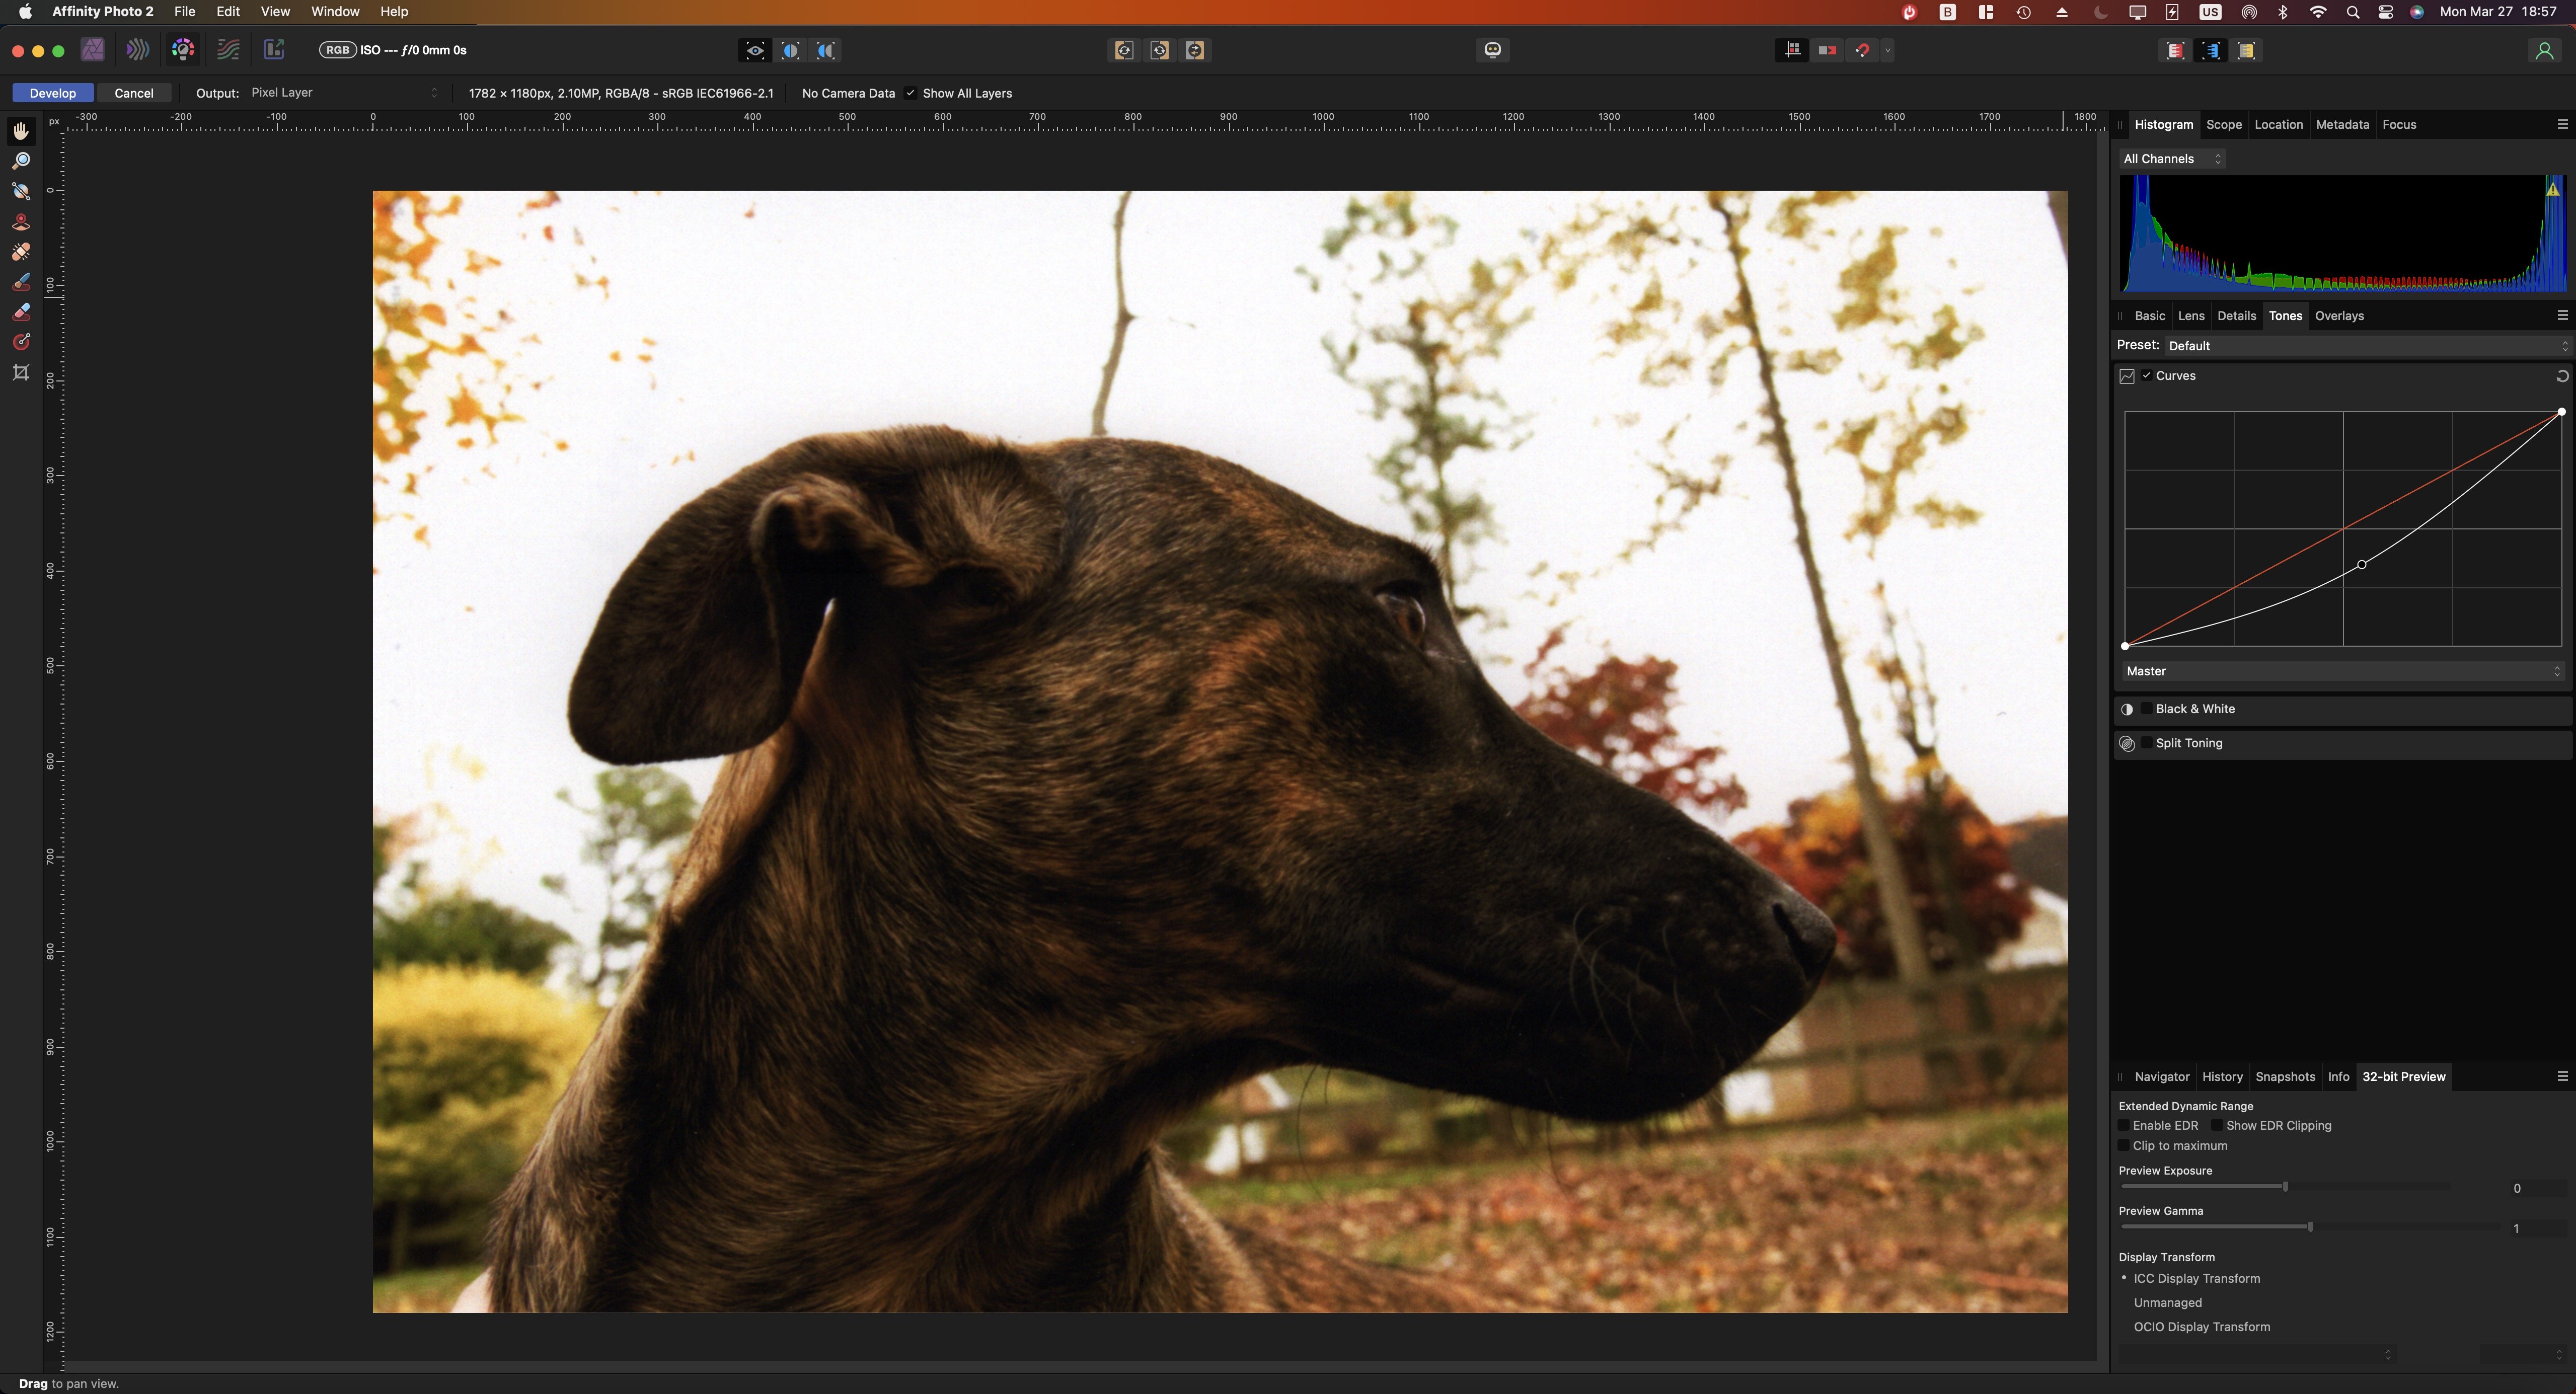Open snapping options dropdown arrow
This screenshot has height=1394, width=2576.
coord(1887,50)
